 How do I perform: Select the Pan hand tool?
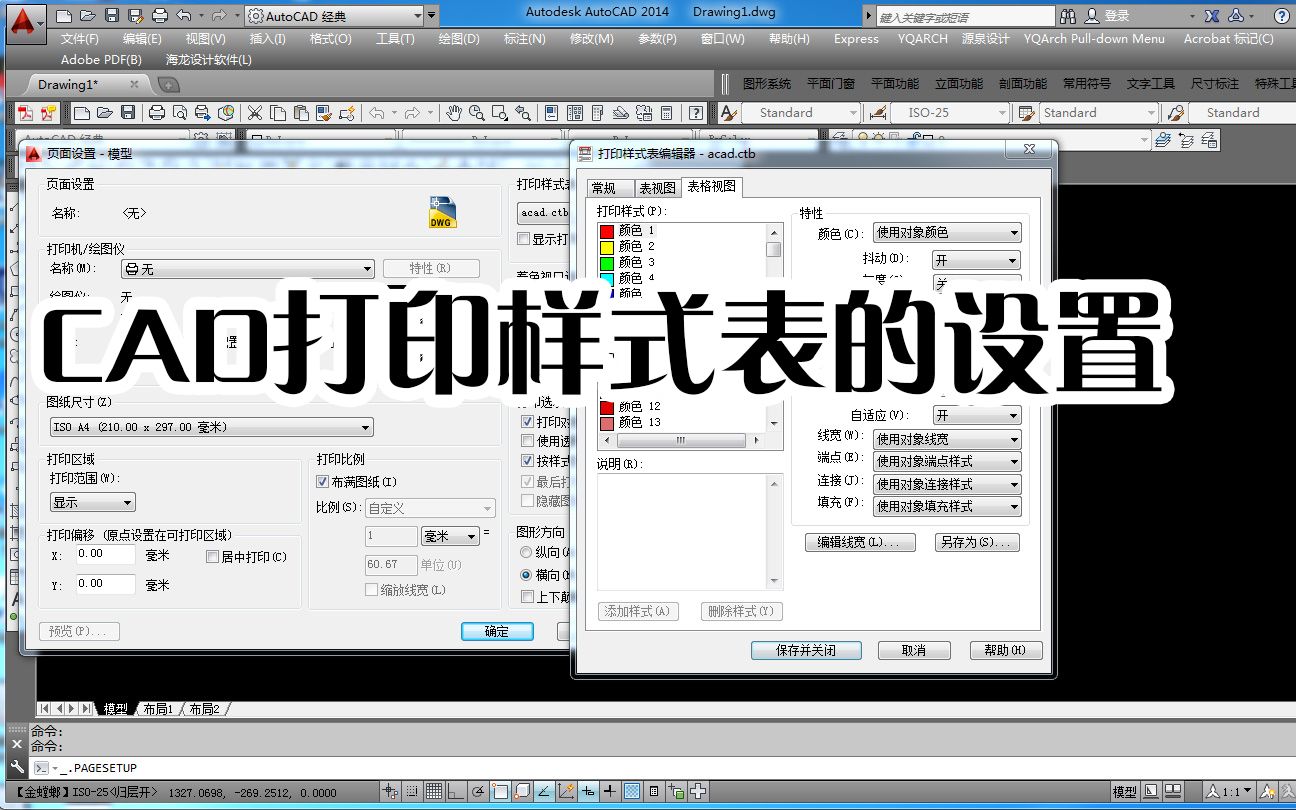coord(454,113)
